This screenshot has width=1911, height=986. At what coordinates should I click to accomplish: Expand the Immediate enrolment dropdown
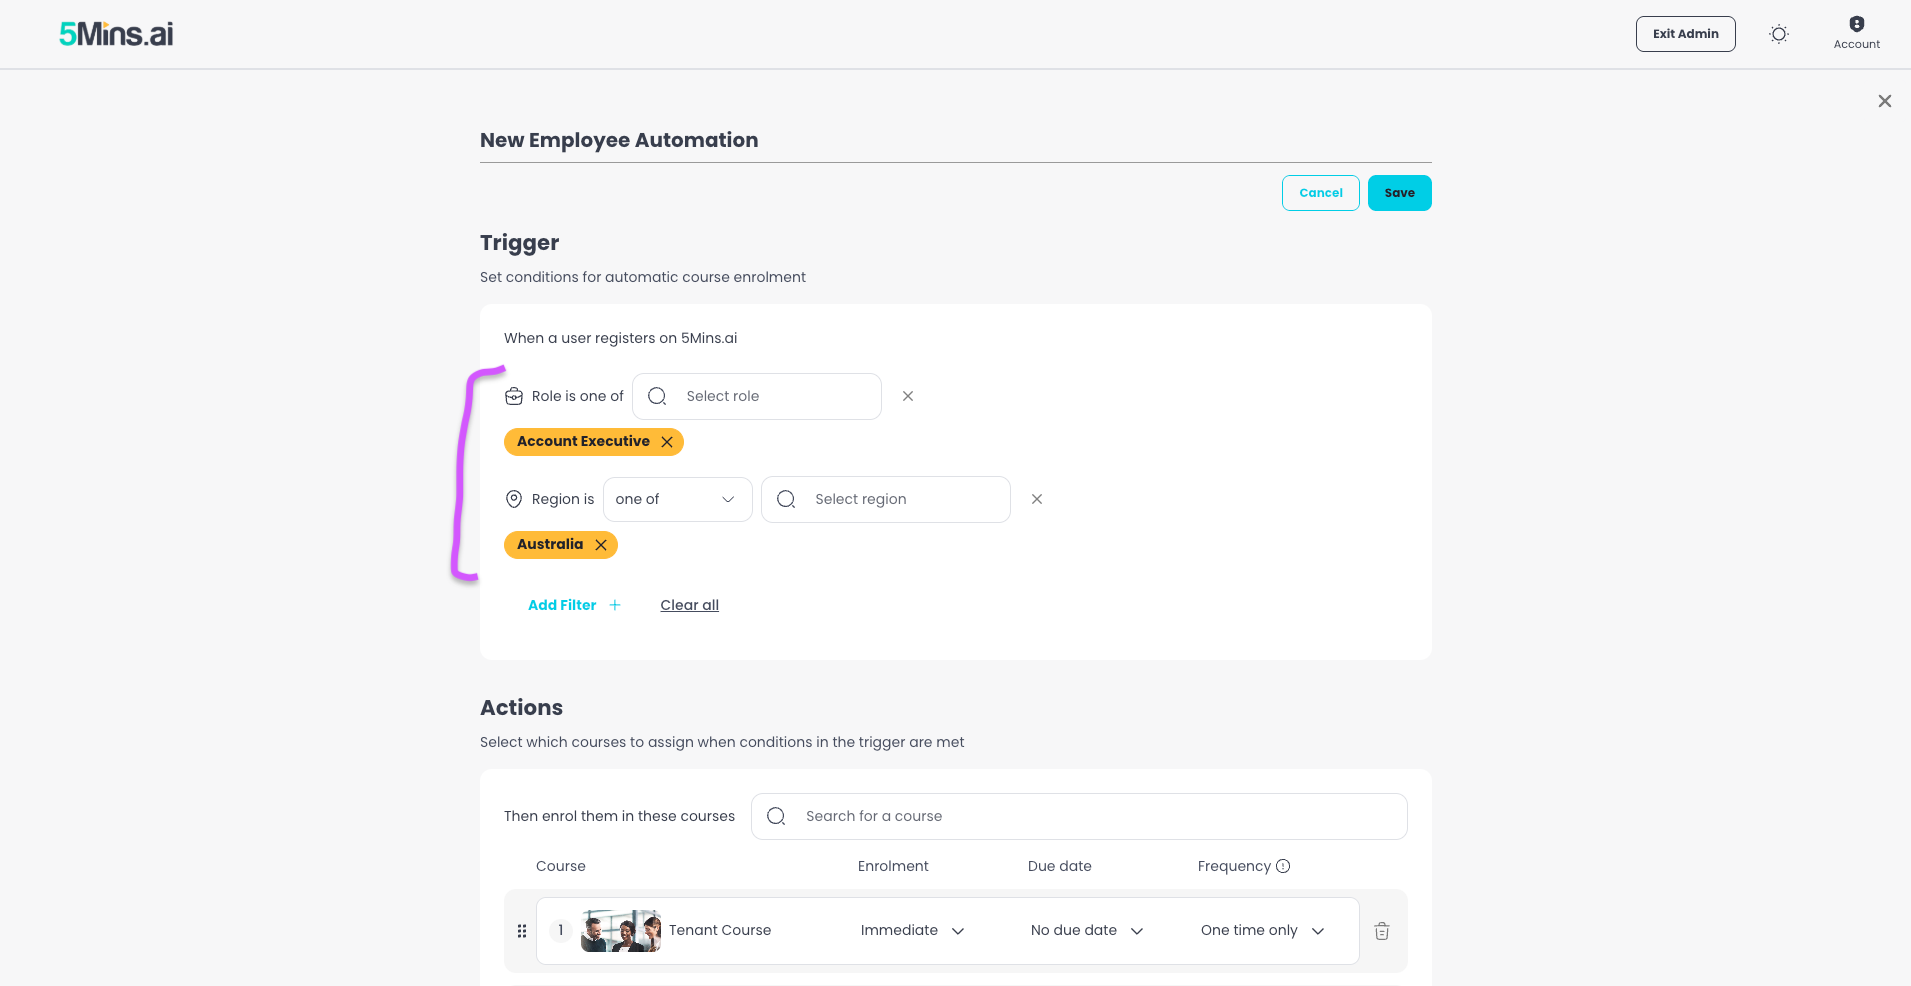click(912, 931)
